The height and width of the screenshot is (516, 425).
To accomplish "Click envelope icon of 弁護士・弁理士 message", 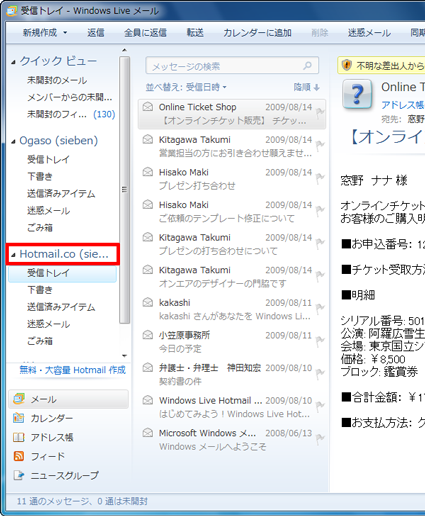I will [x=148, y=367].
